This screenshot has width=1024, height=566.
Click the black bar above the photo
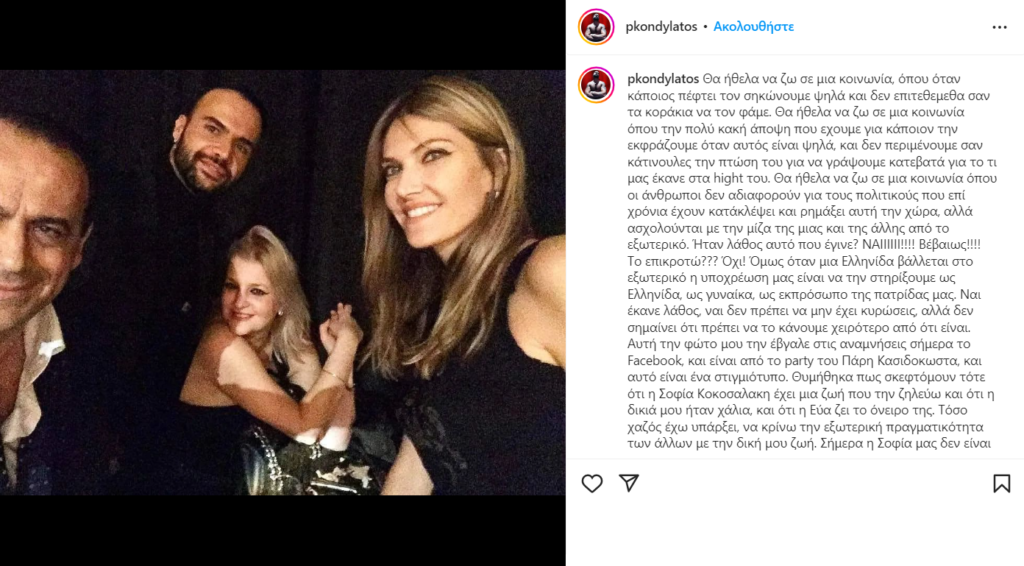(x=282, y=35)
